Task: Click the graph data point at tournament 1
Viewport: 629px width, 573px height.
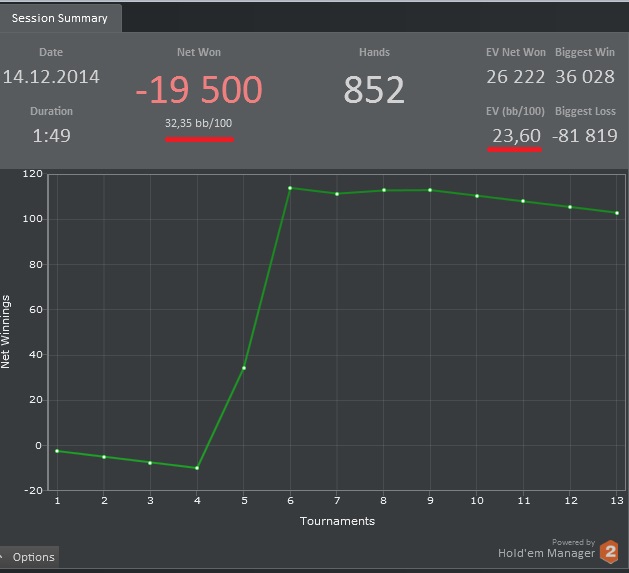Action: (x=57, y=451)
